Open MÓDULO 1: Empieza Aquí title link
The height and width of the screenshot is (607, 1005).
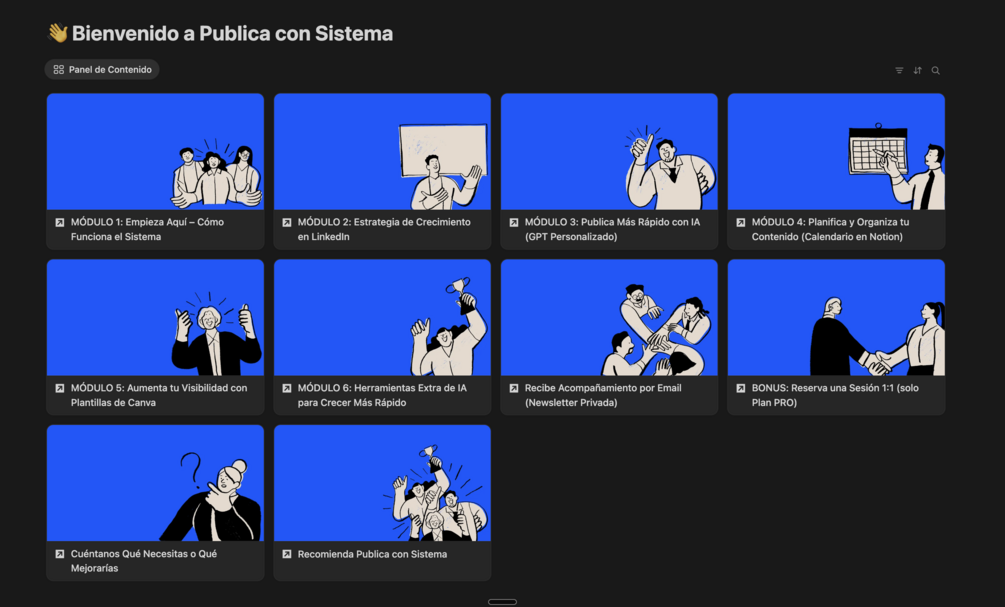(x=147, y=229)
